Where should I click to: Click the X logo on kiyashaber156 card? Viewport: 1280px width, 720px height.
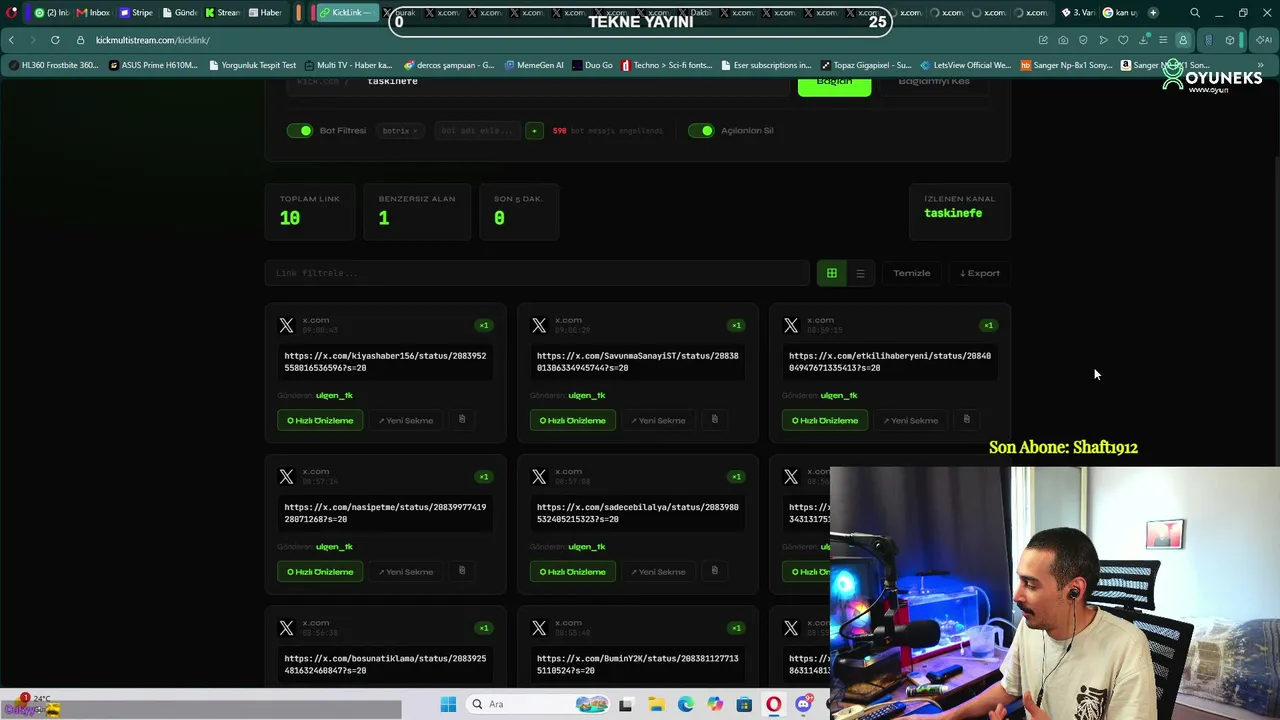(287, 325)
